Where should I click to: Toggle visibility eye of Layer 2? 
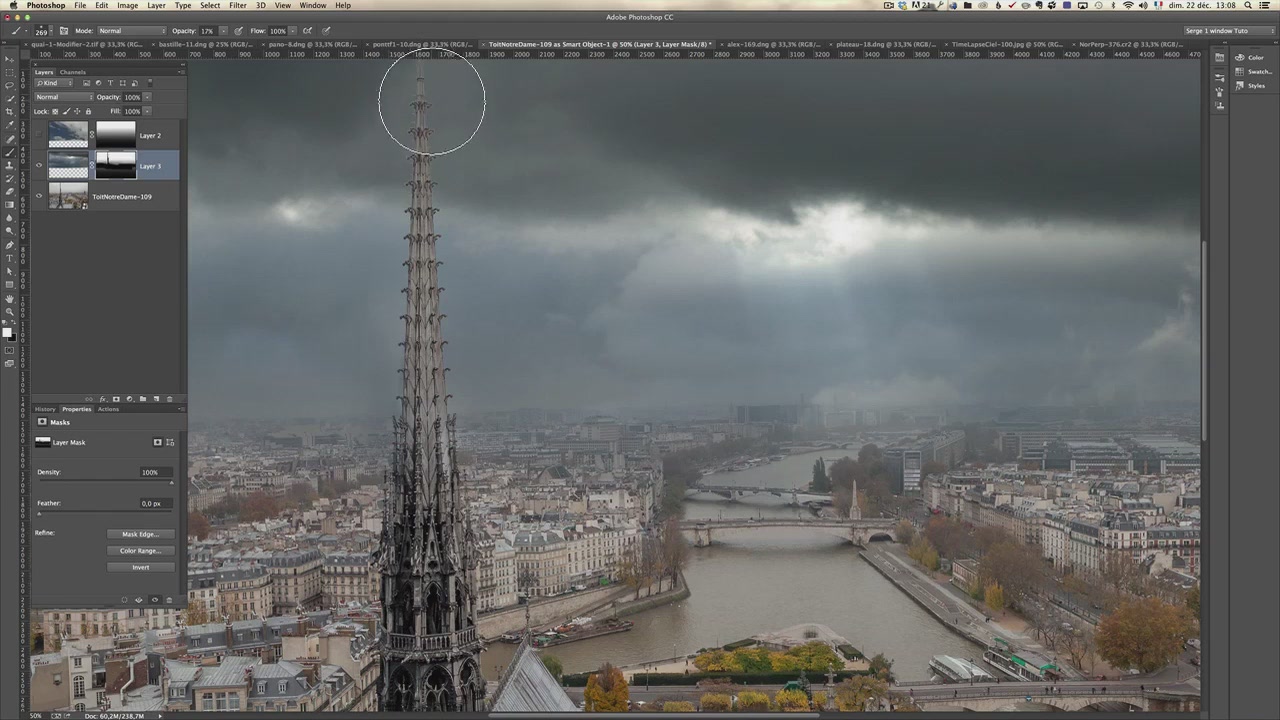point(39,135)
